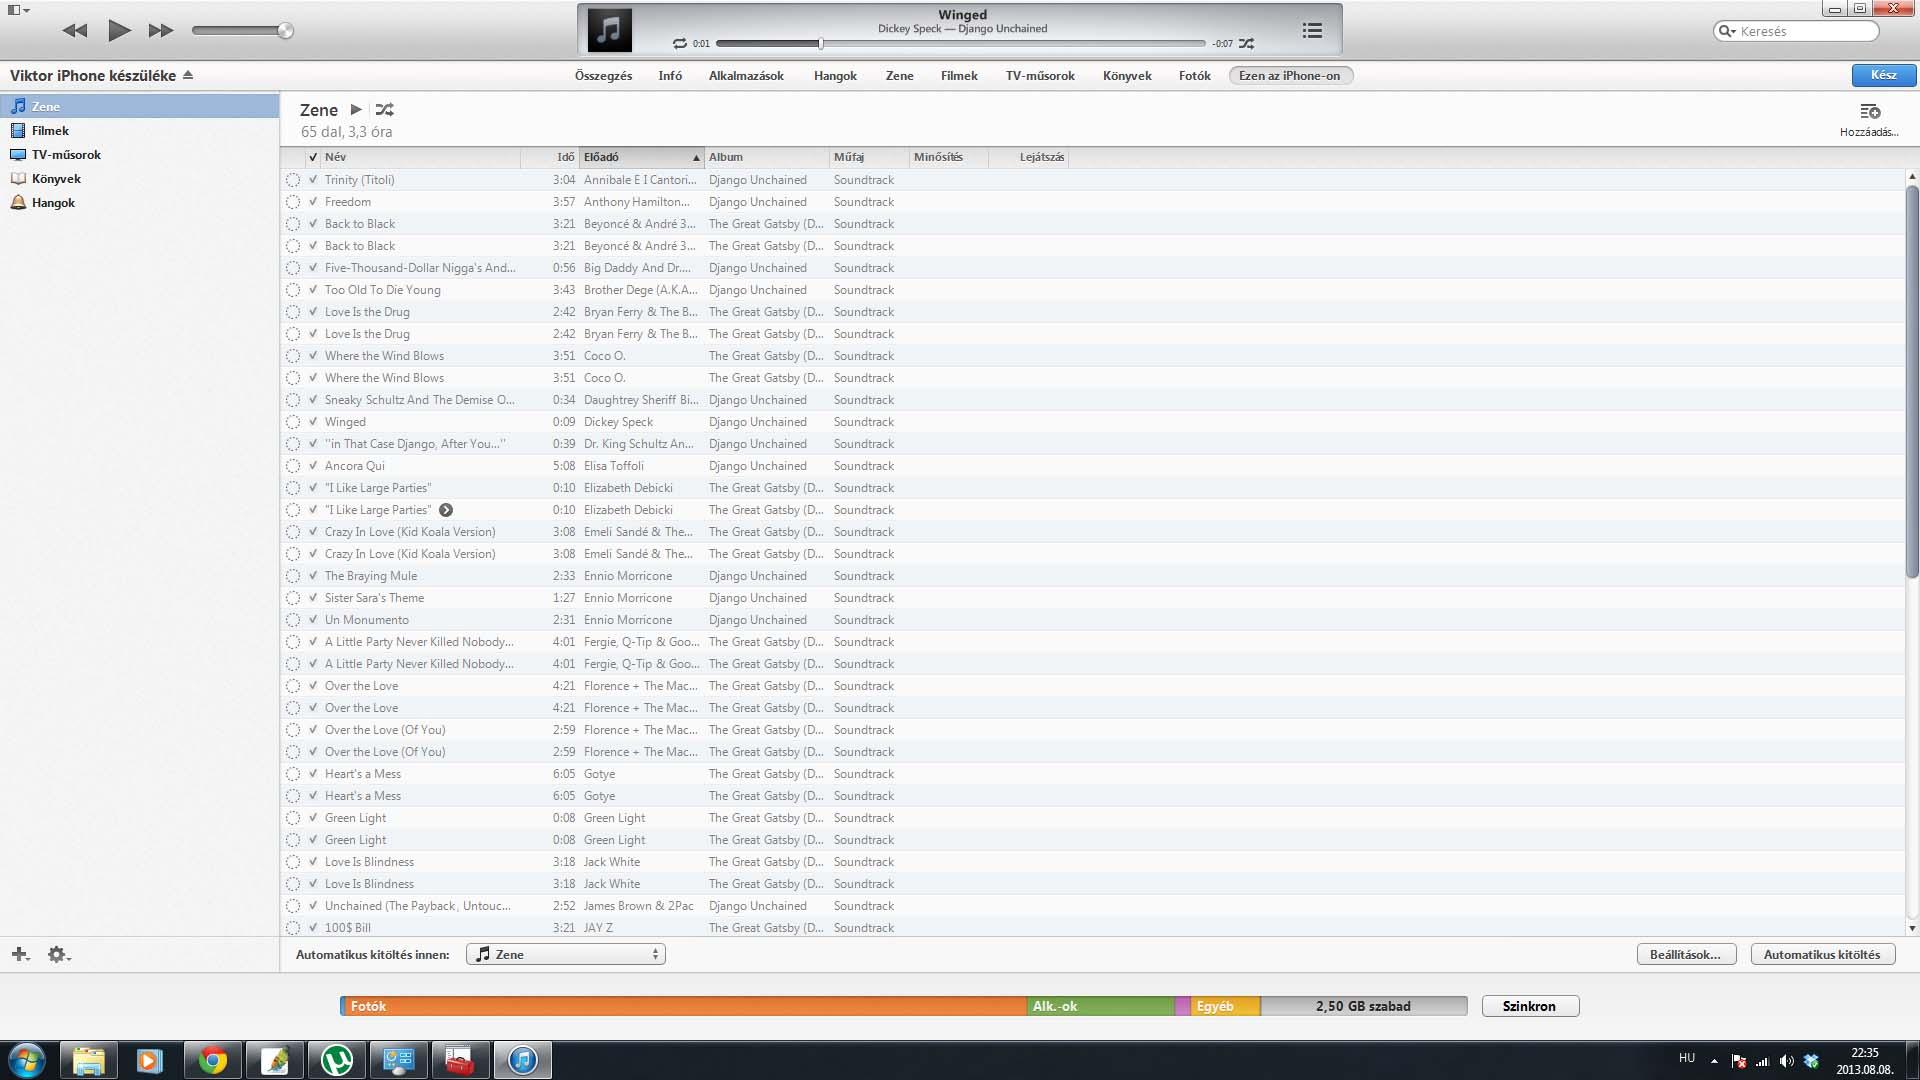Uncheck The Braying Mule checkbox
The width and height of the screenshot is (1920, 1080).
click(x=313, y=576)
